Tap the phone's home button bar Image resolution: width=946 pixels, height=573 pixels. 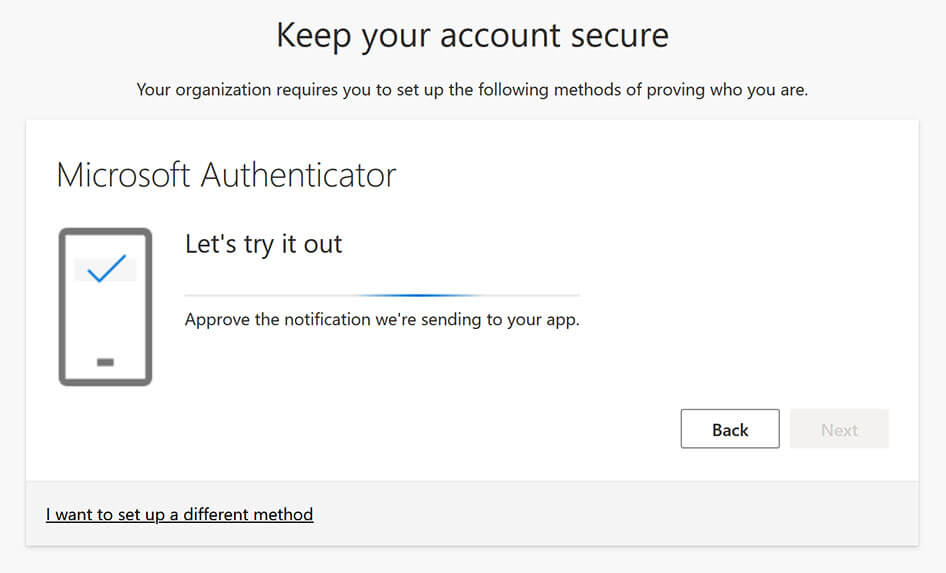[x=105, y=362]
